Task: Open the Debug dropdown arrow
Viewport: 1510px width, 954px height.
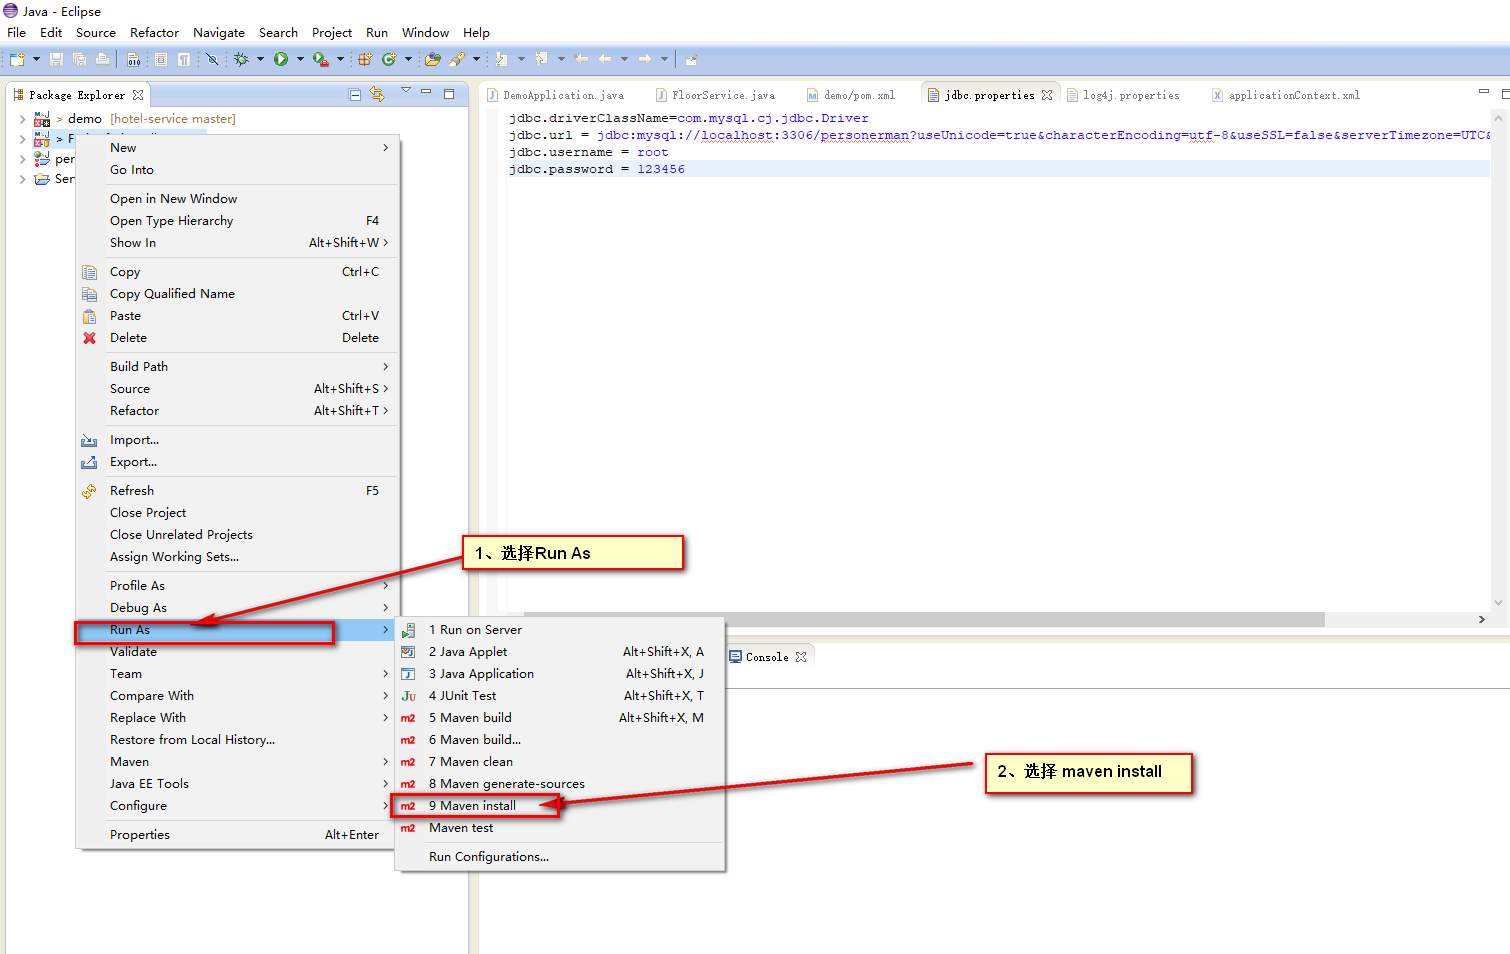Action: point(260,60)
